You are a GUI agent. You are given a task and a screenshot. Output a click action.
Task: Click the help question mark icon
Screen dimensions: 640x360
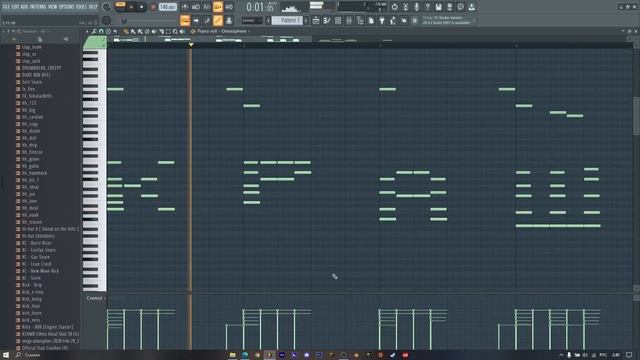(x=427, y=7)
